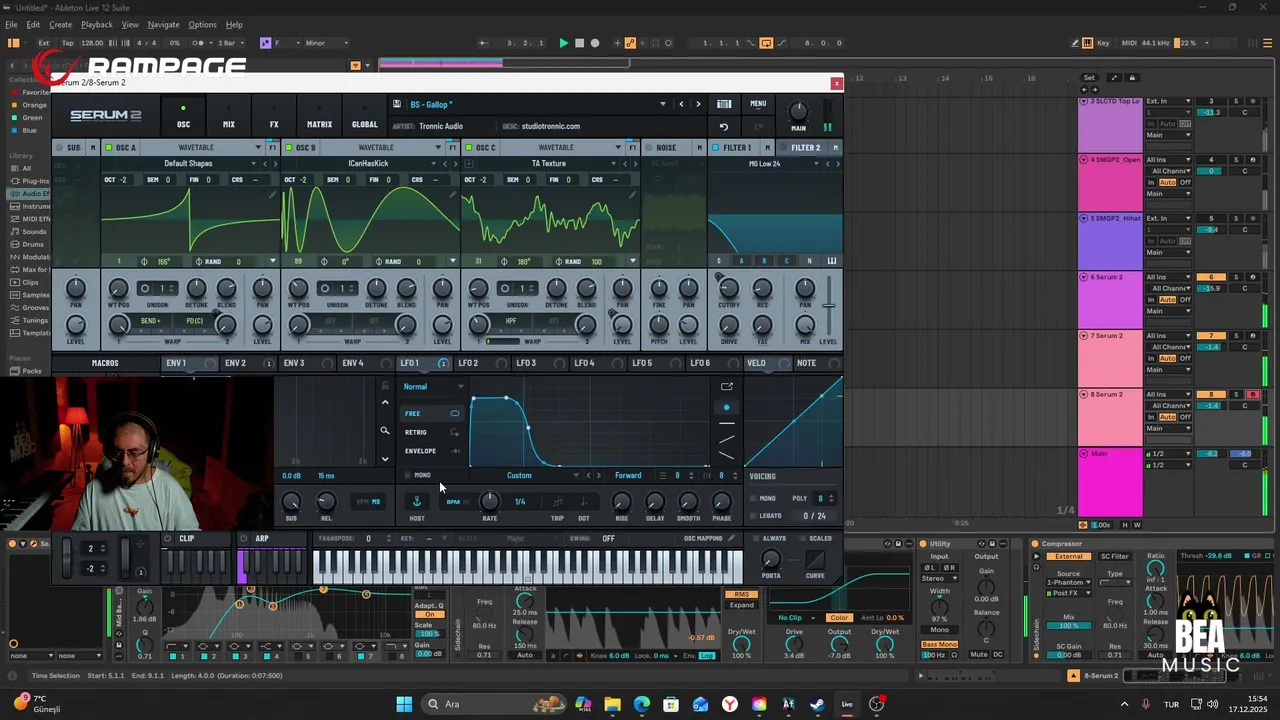
Task: Adjust the LFO RATE knob
Action: pos(489,501)
